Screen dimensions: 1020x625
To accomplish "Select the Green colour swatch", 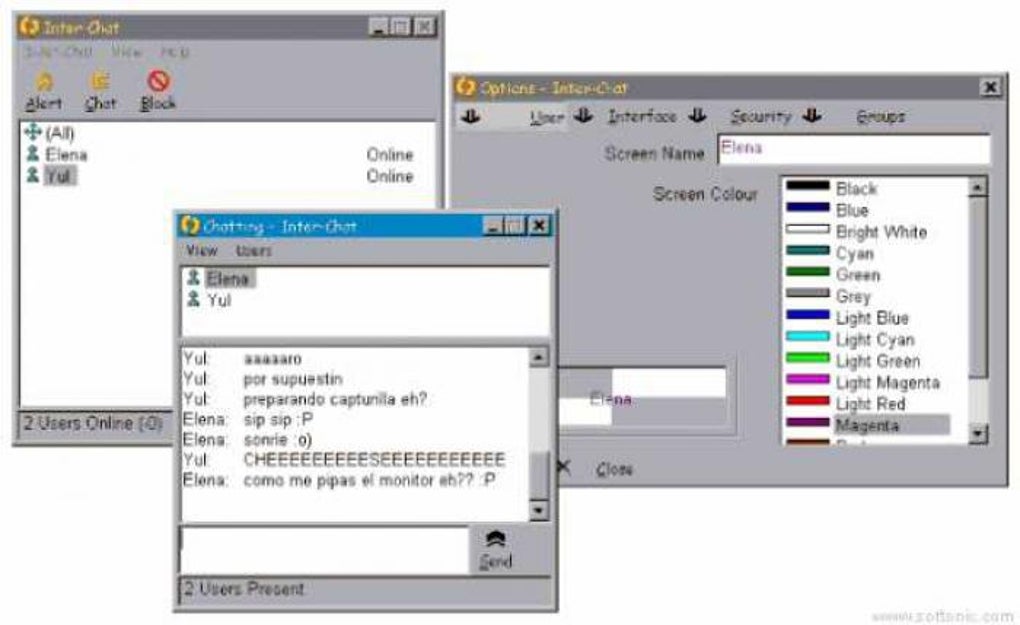I will coord(808,272).
